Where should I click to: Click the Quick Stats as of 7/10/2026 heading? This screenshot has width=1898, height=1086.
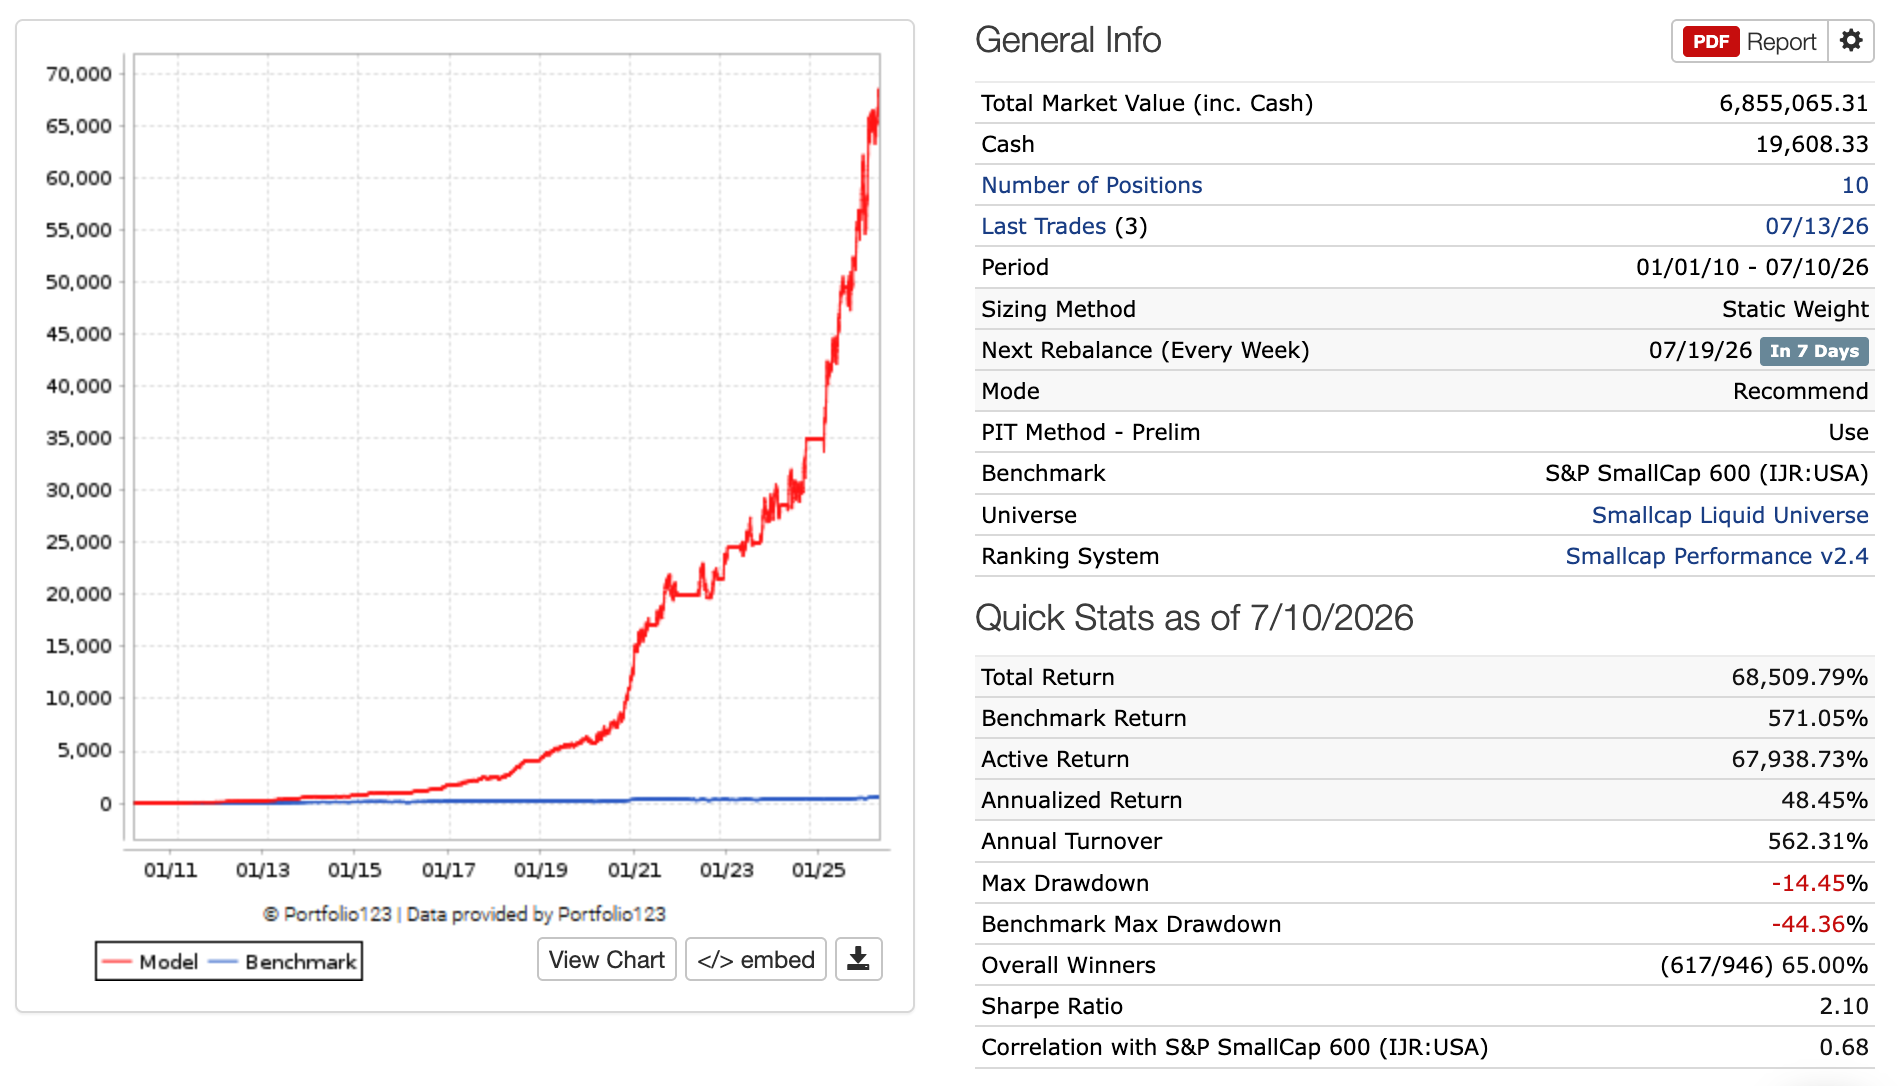coord(1194,618)
